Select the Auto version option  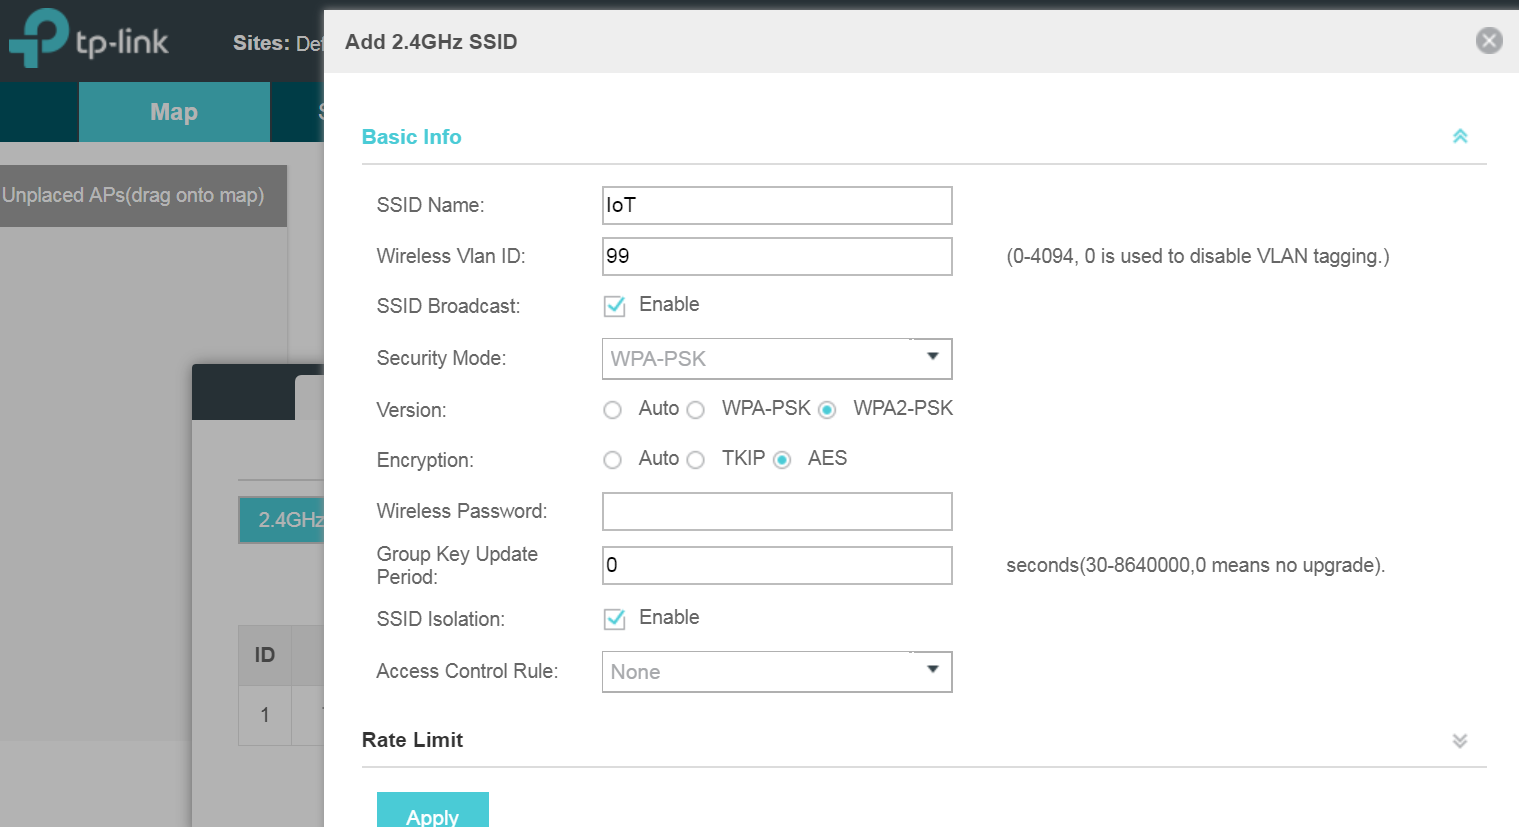coord(612,409)
